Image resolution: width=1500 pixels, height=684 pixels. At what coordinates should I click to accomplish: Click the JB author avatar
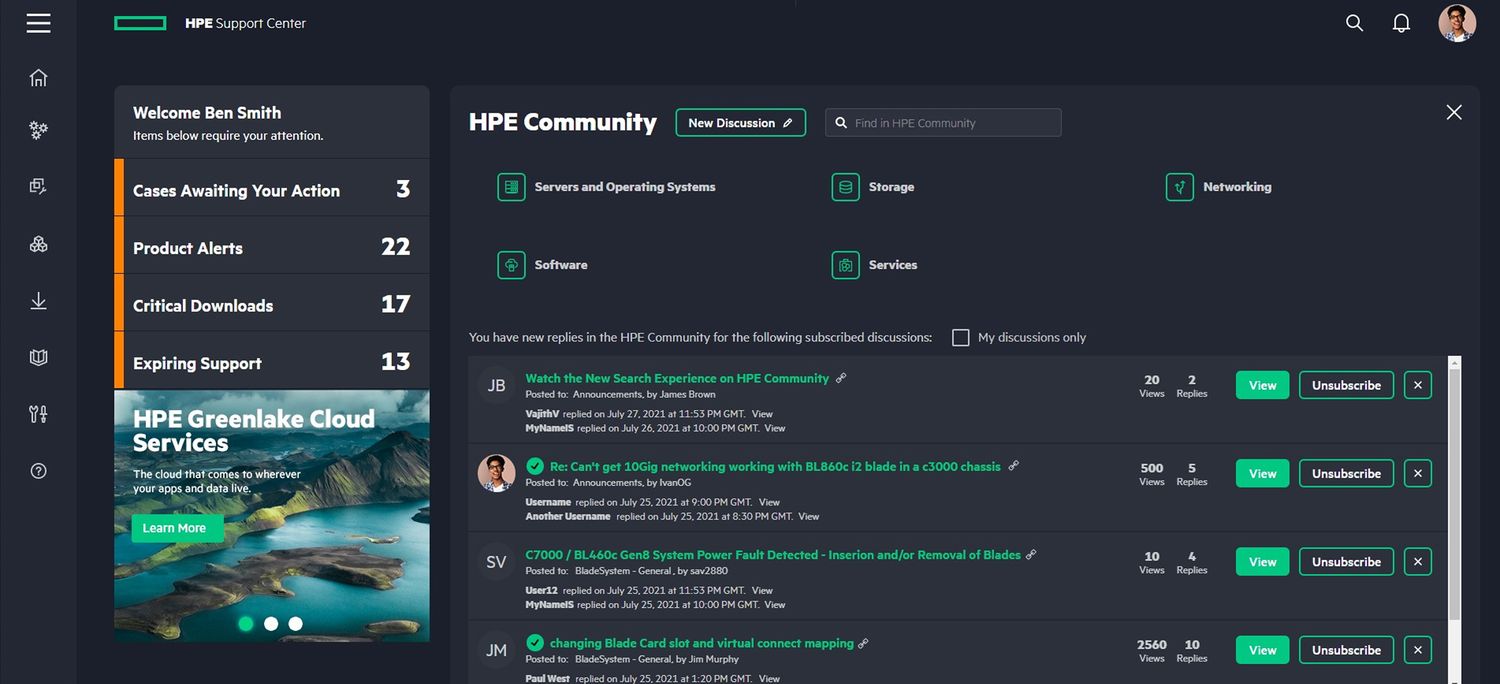click(496, 385)
